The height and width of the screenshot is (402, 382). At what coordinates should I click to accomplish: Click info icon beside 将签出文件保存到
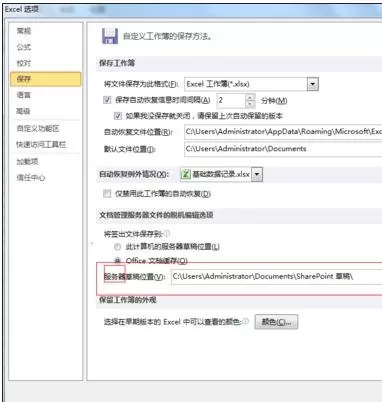point(166,233)
